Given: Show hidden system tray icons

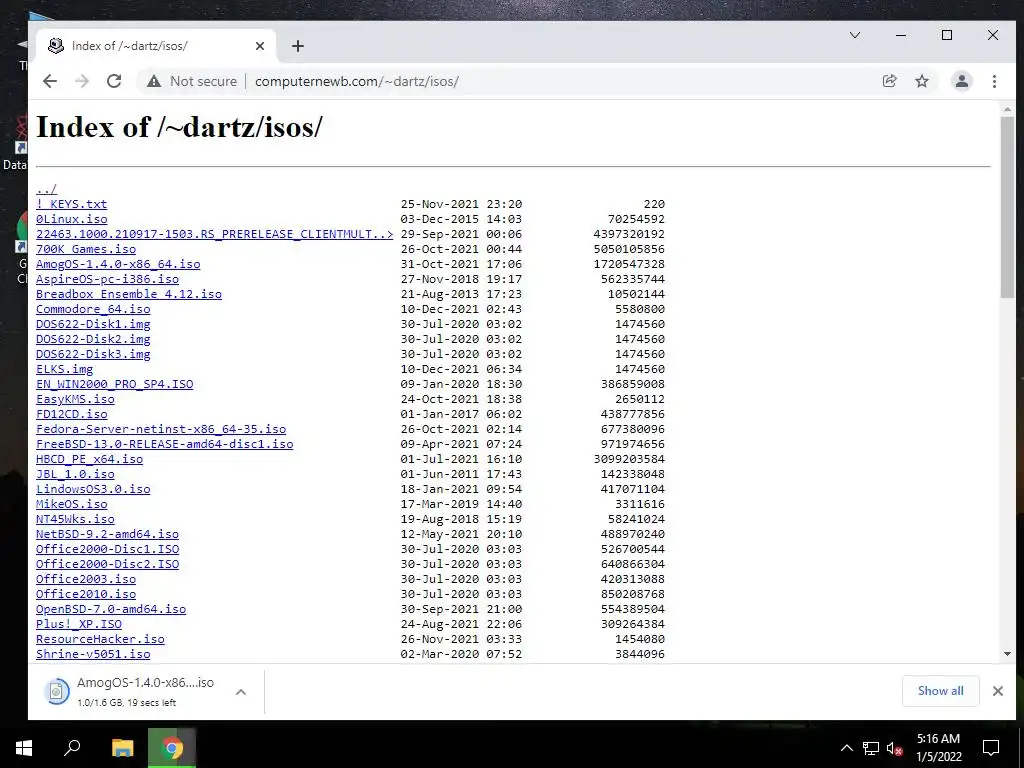Looking at the screenshot, I should pos(846,748).
